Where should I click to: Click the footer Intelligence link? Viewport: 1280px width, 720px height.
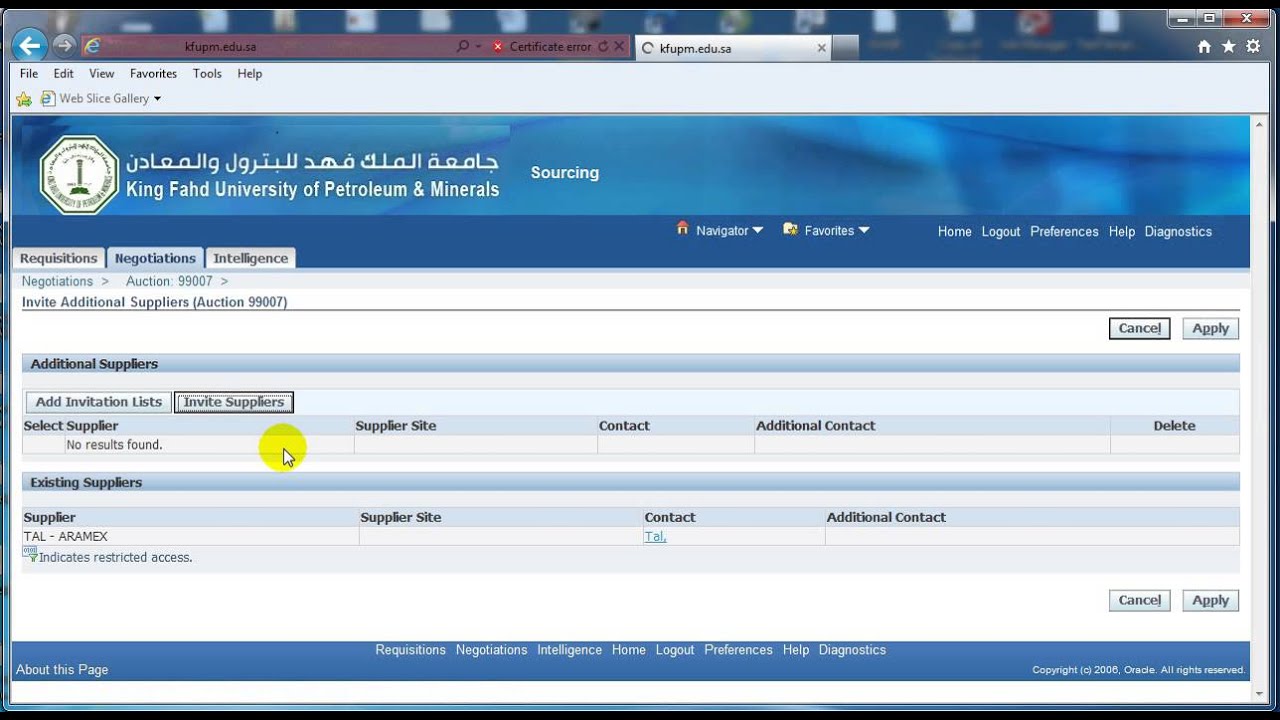(x=569, y=650)
